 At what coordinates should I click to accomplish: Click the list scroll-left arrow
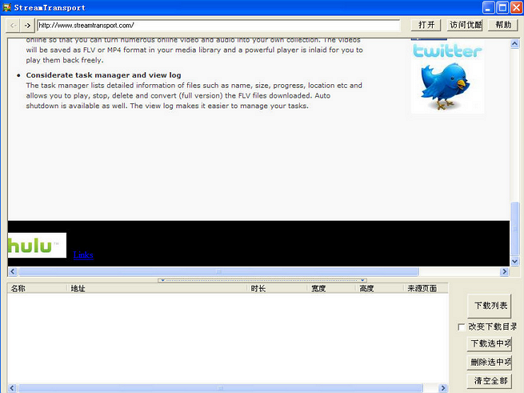click(x=12, y=388)
